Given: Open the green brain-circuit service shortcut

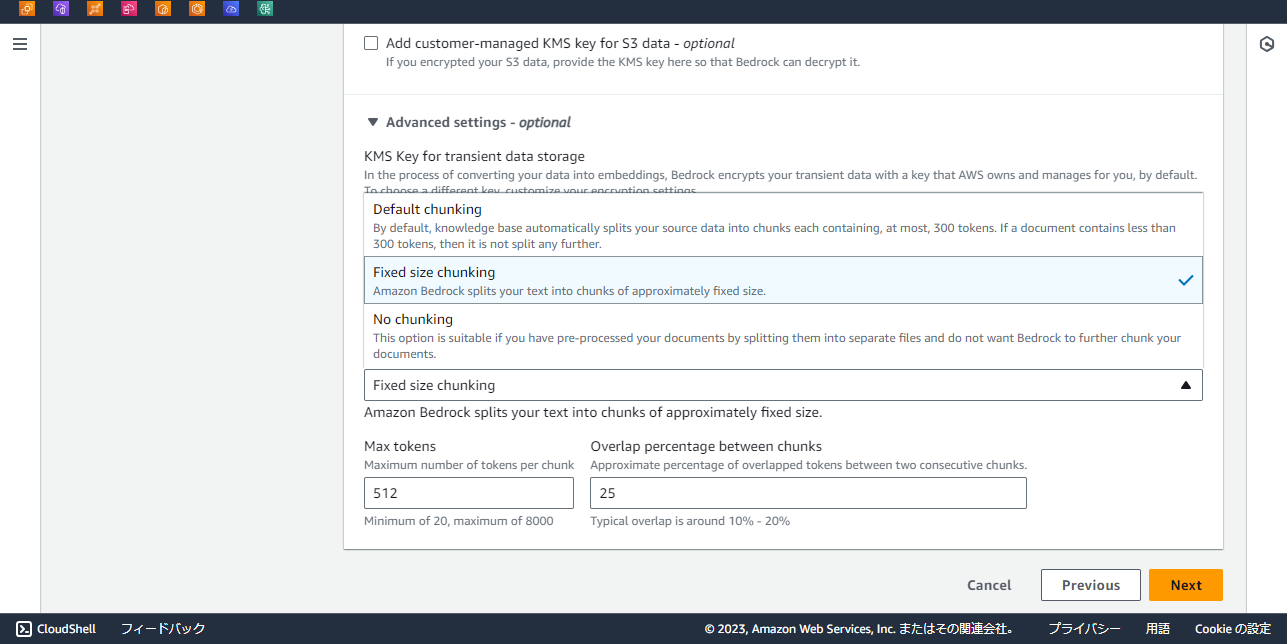Looking at the screenshot, I should pos(265,9).
